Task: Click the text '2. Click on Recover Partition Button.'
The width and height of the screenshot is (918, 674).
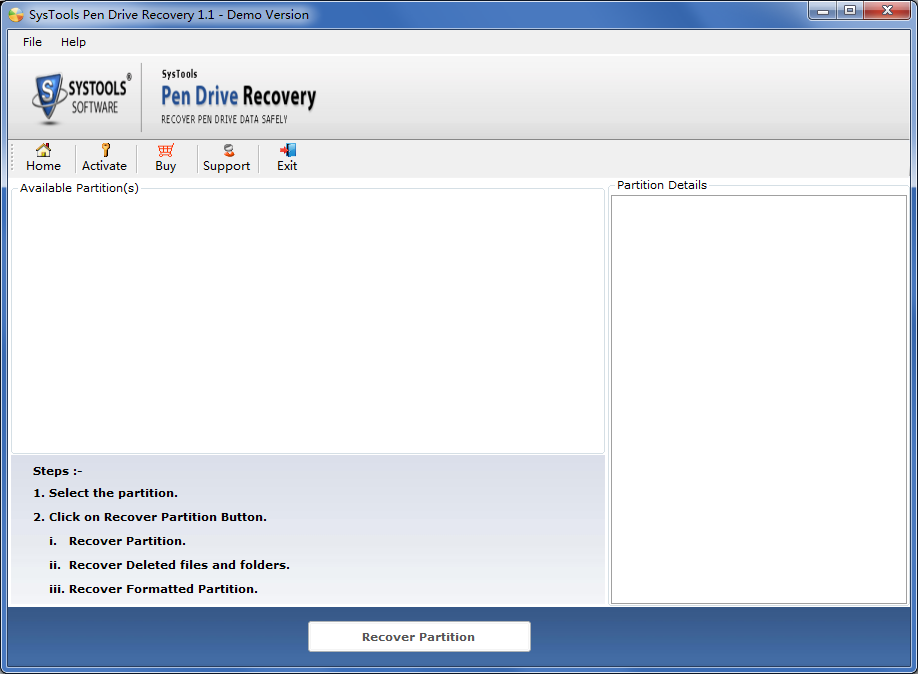Action: (150, 517)
